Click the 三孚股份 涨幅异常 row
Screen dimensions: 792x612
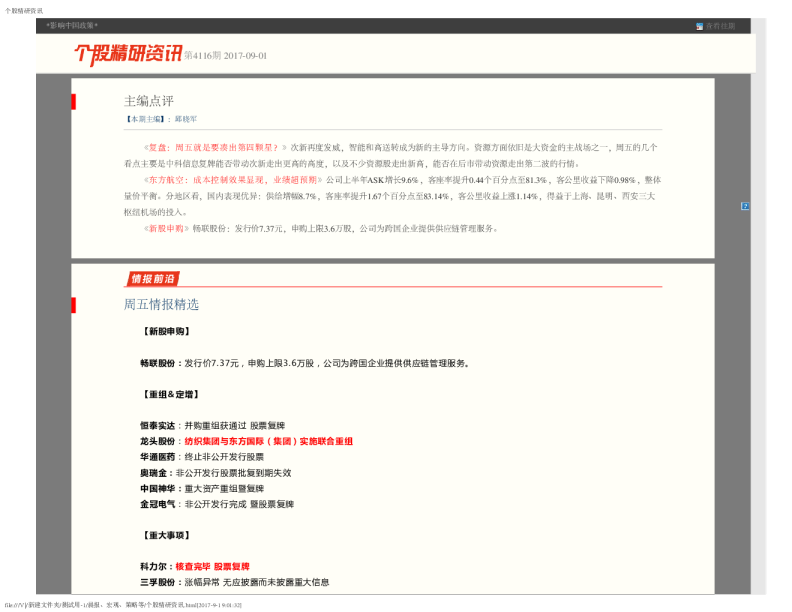point(235,582)
